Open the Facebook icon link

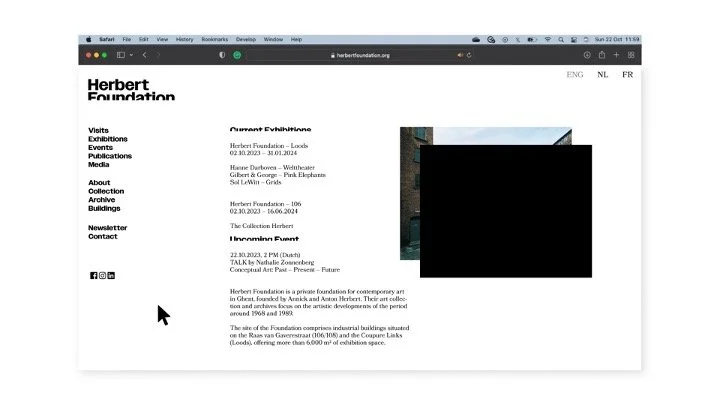click(x=94, y=276)
